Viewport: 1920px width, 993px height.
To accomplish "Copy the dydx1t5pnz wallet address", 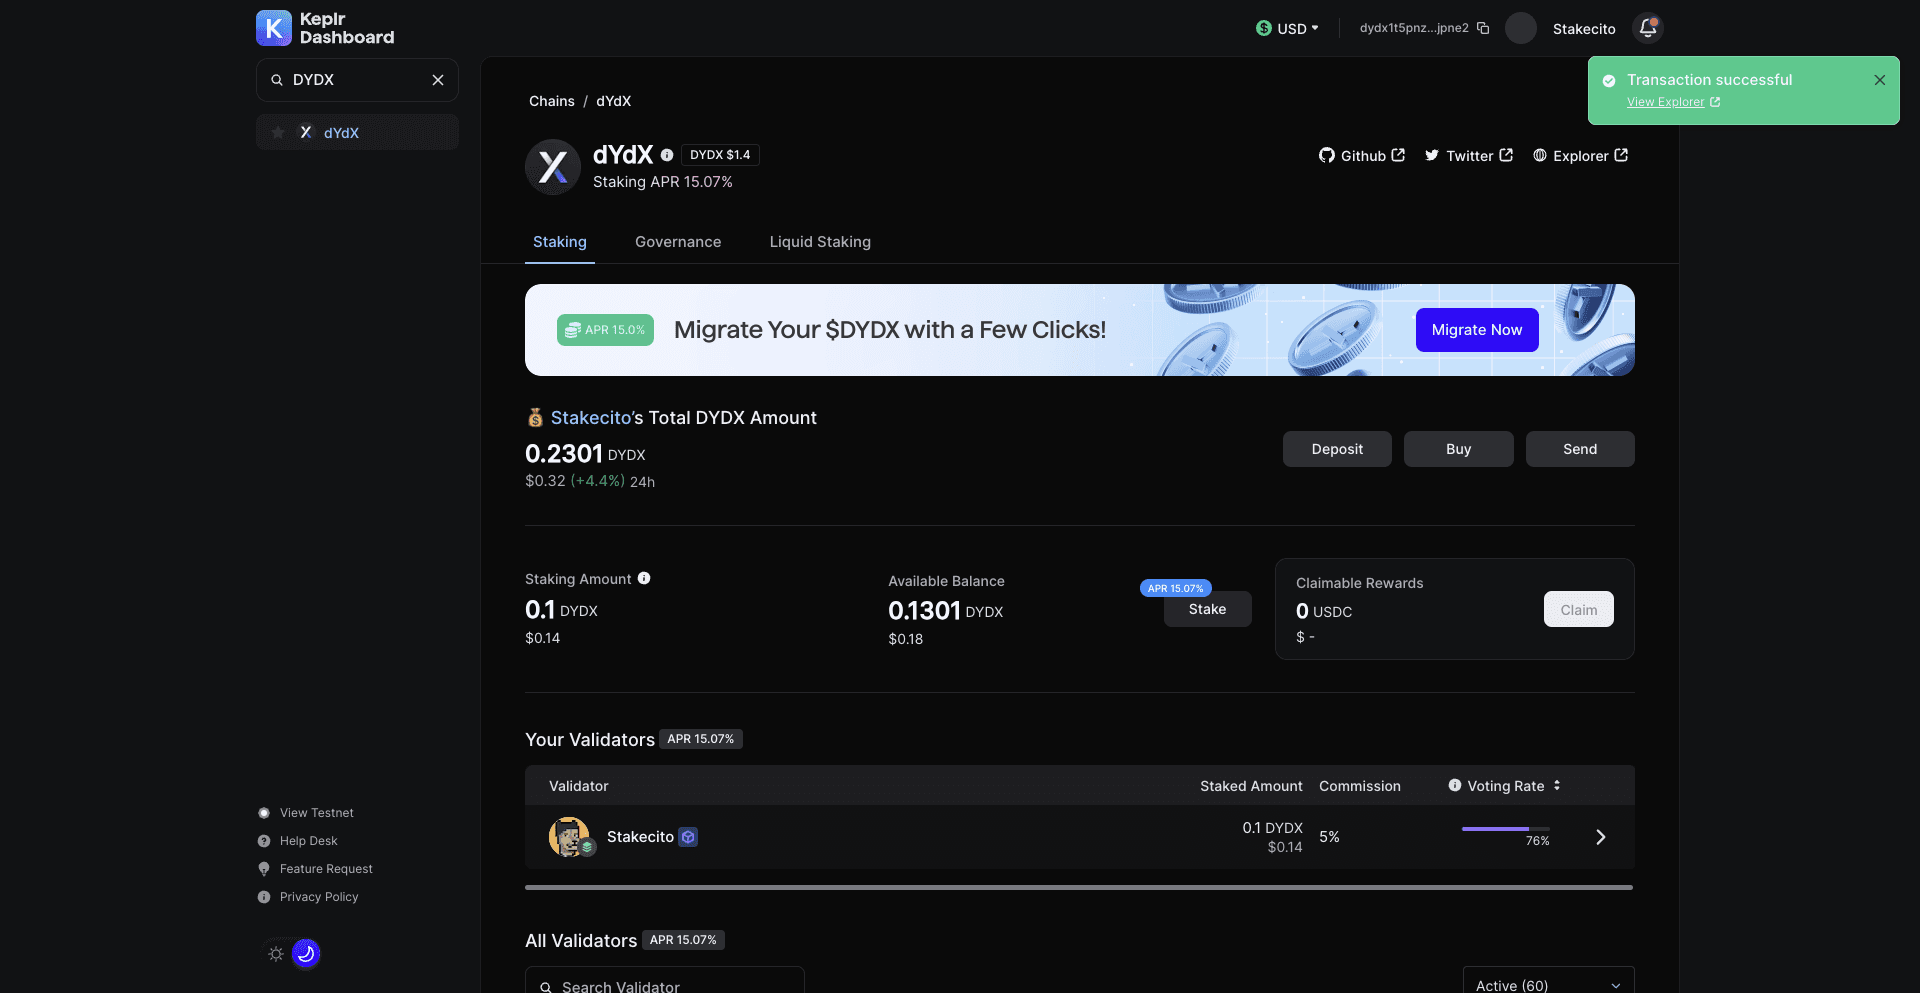I will tap(1484, 28).
